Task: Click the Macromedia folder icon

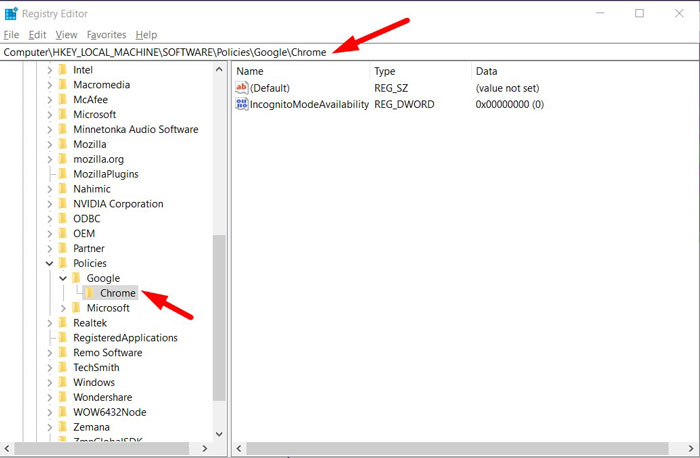Action: pyautogui.click(x=63, y=85)
